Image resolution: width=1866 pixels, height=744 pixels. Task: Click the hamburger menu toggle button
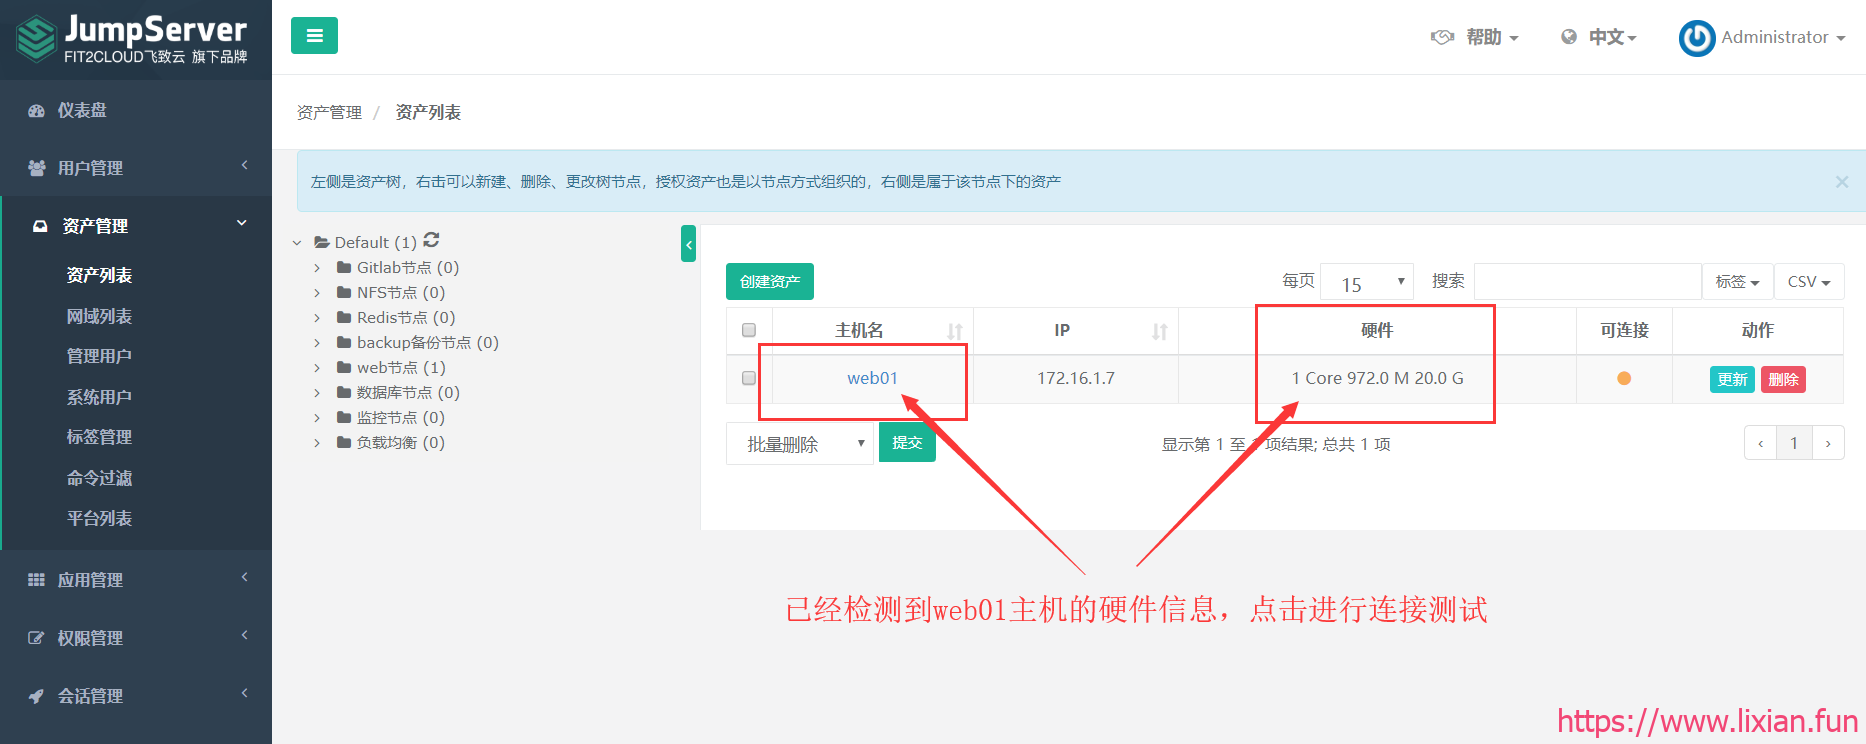pos(314,36)
